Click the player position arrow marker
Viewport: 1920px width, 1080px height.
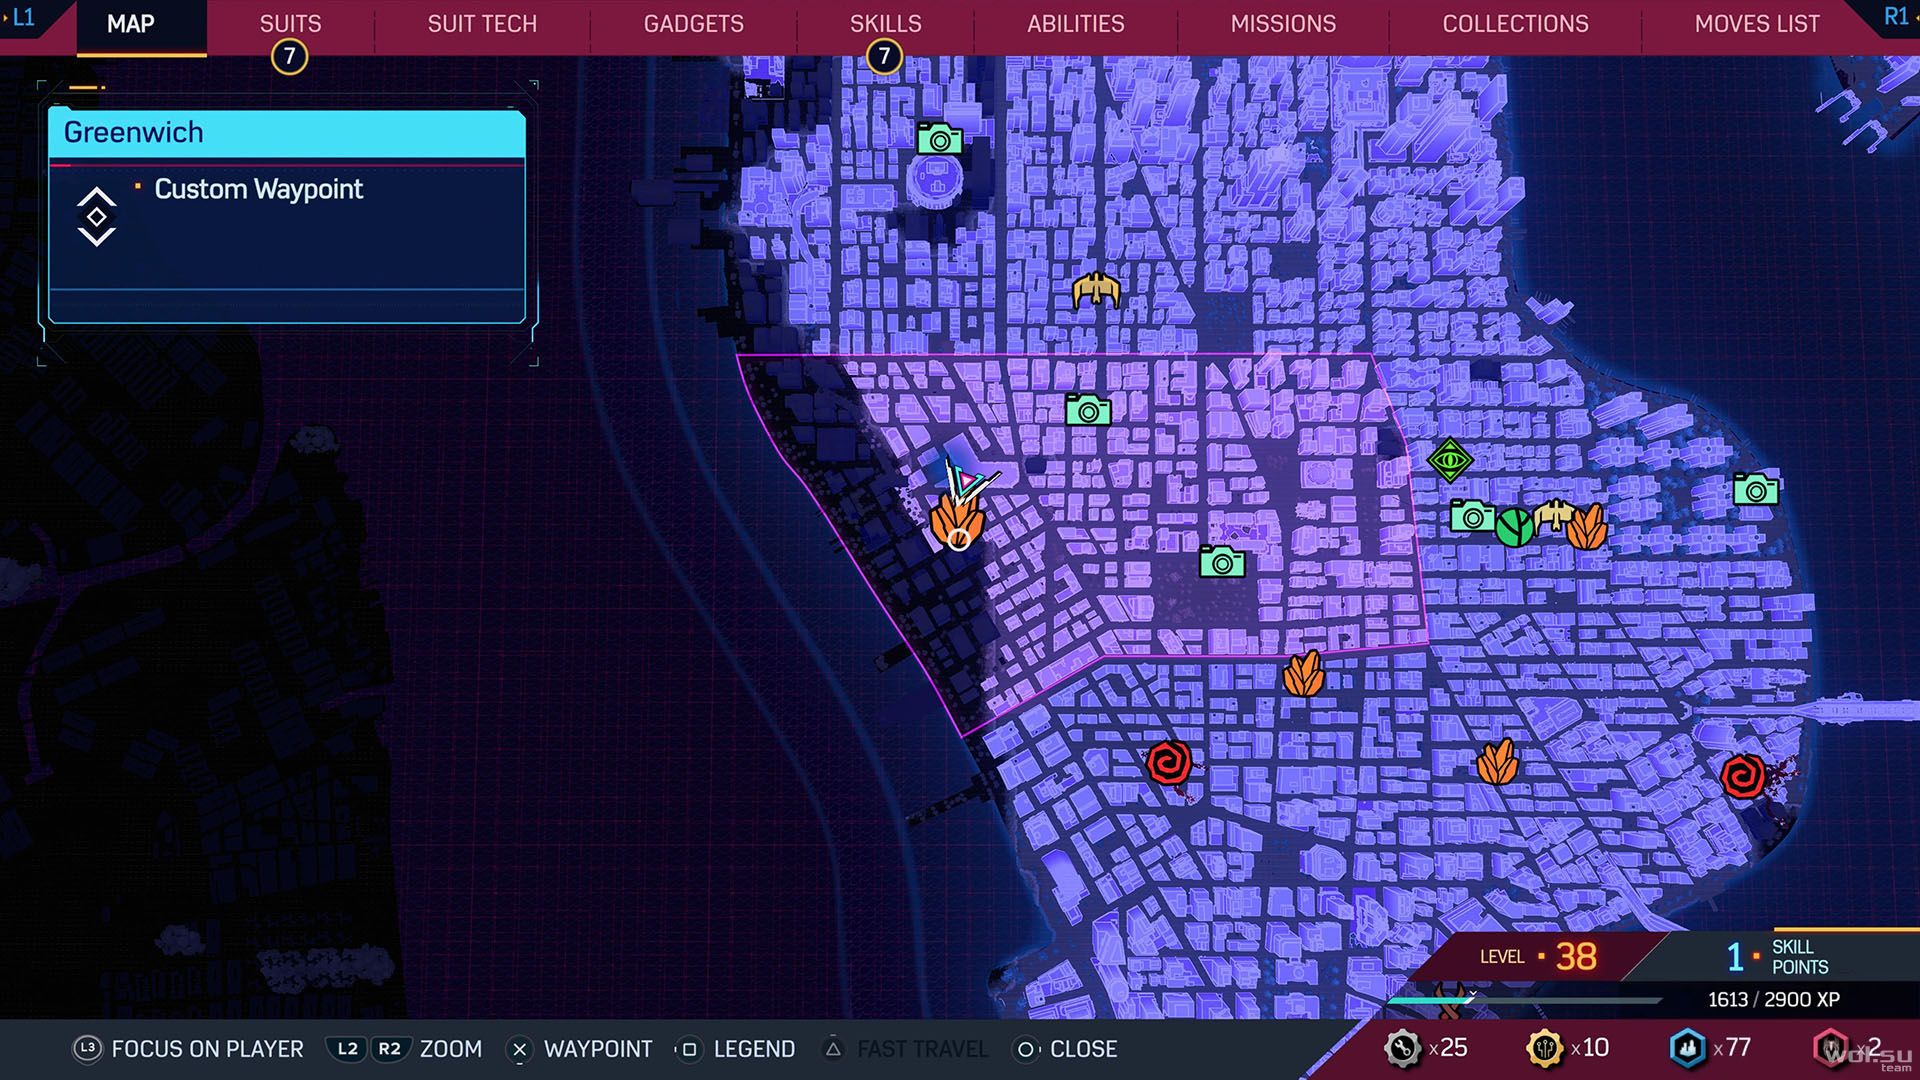click(968, 483)
